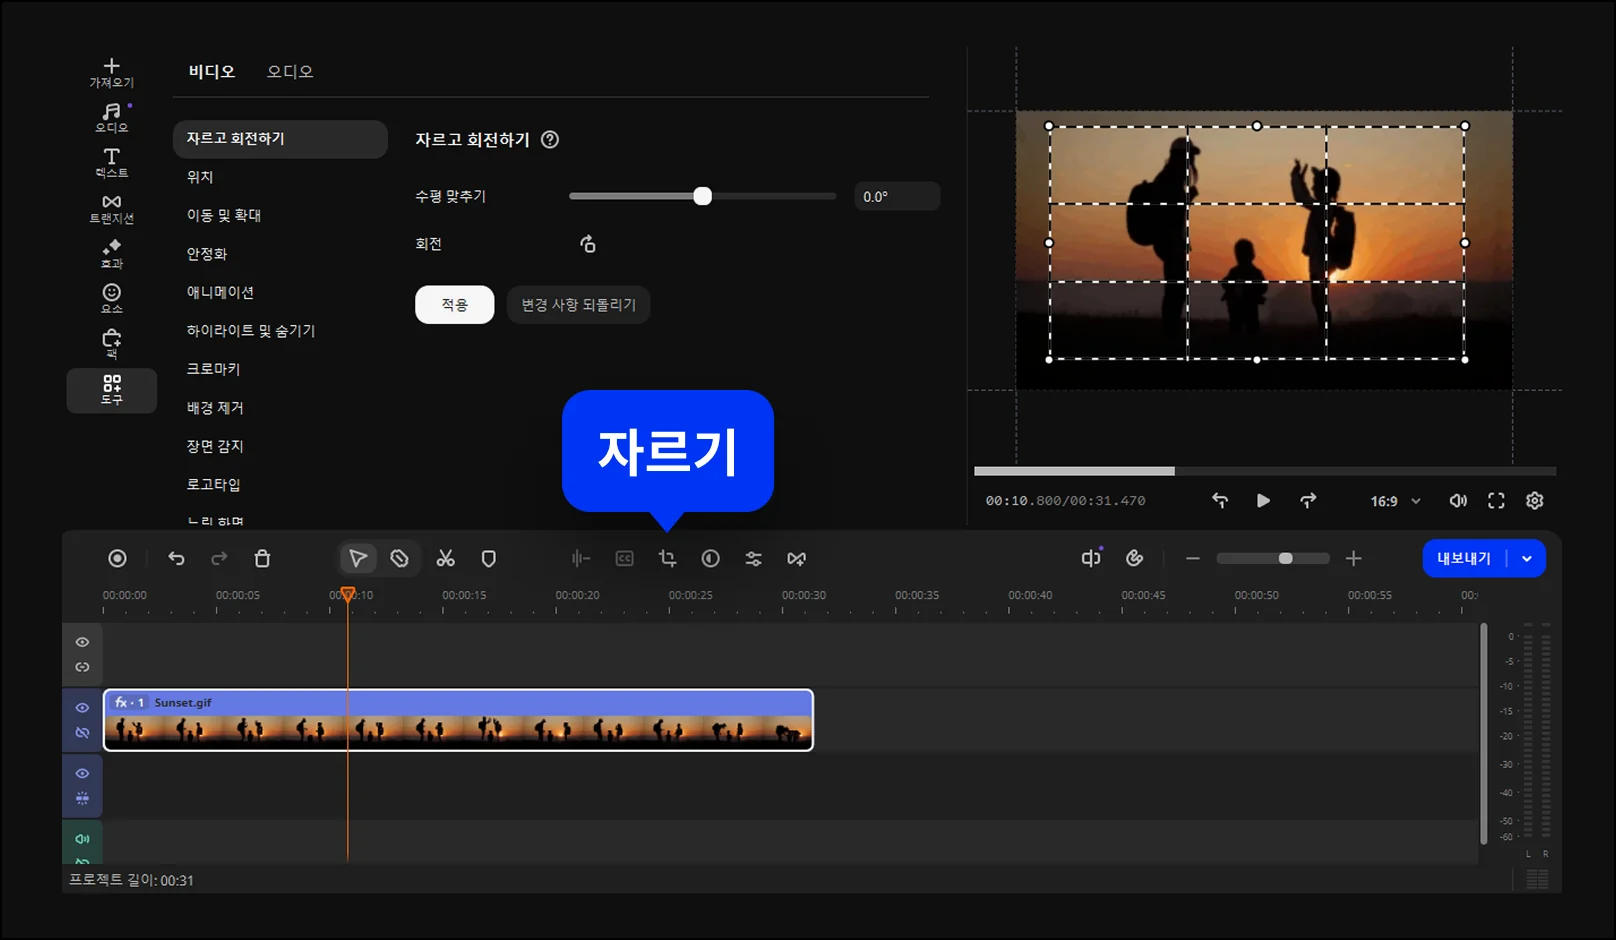Viewport: 1616px width, 940px height.
Task: Select the scissors split tool
Action: (x=446, y=559)
